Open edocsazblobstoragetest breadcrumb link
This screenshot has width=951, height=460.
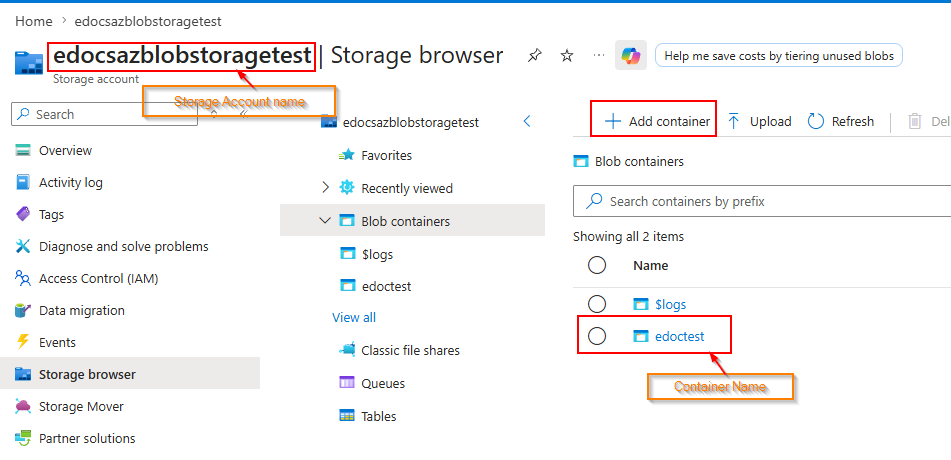[x=147, y=21]
